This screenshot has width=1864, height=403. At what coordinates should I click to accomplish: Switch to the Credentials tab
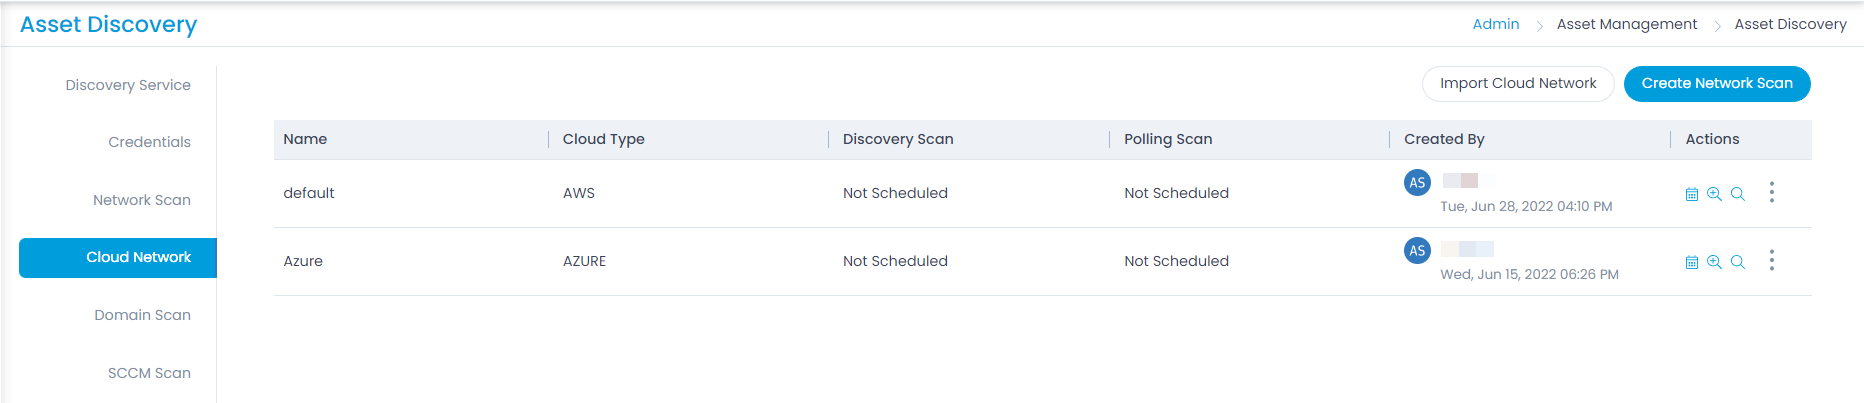[x=149, y=142]
